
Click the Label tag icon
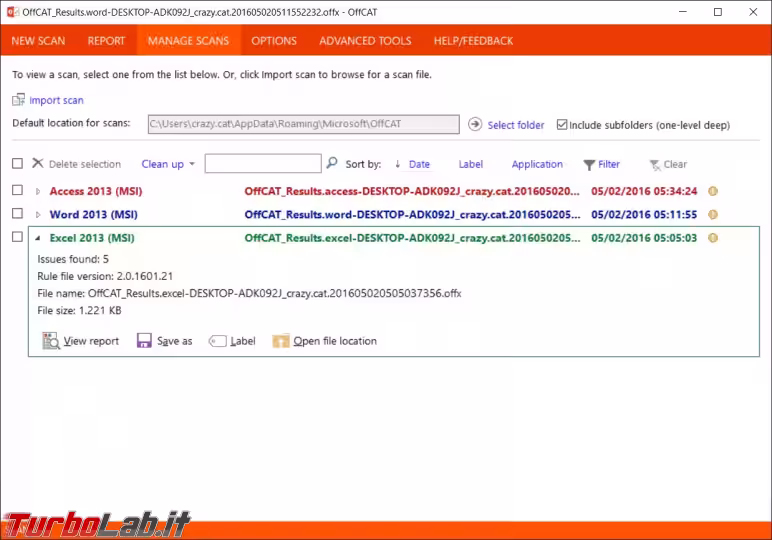click(217, 341)
